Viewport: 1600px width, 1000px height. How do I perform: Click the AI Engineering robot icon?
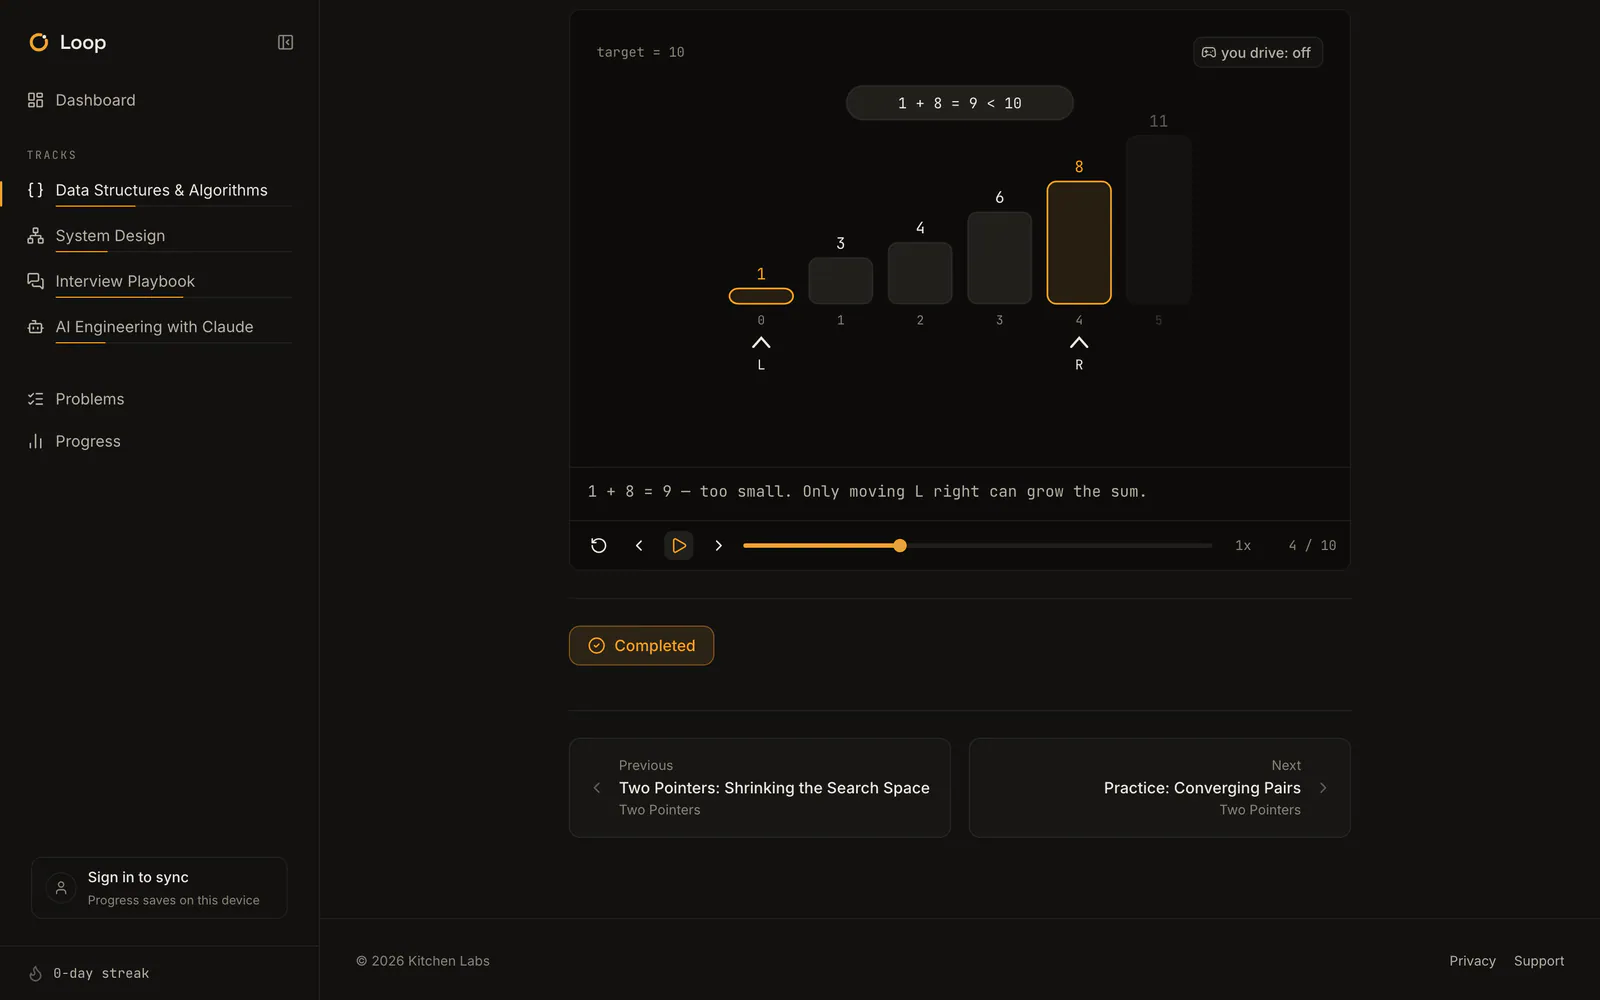tap(36, 327)
